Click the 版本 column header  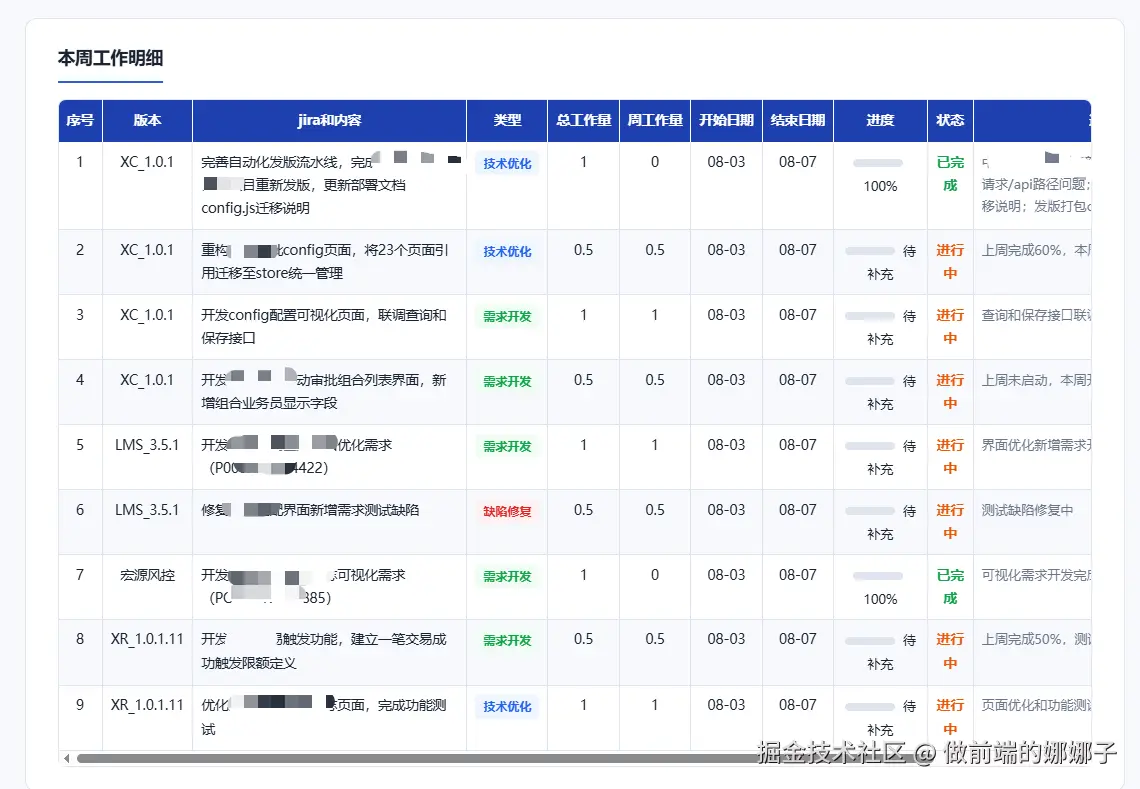147,120
